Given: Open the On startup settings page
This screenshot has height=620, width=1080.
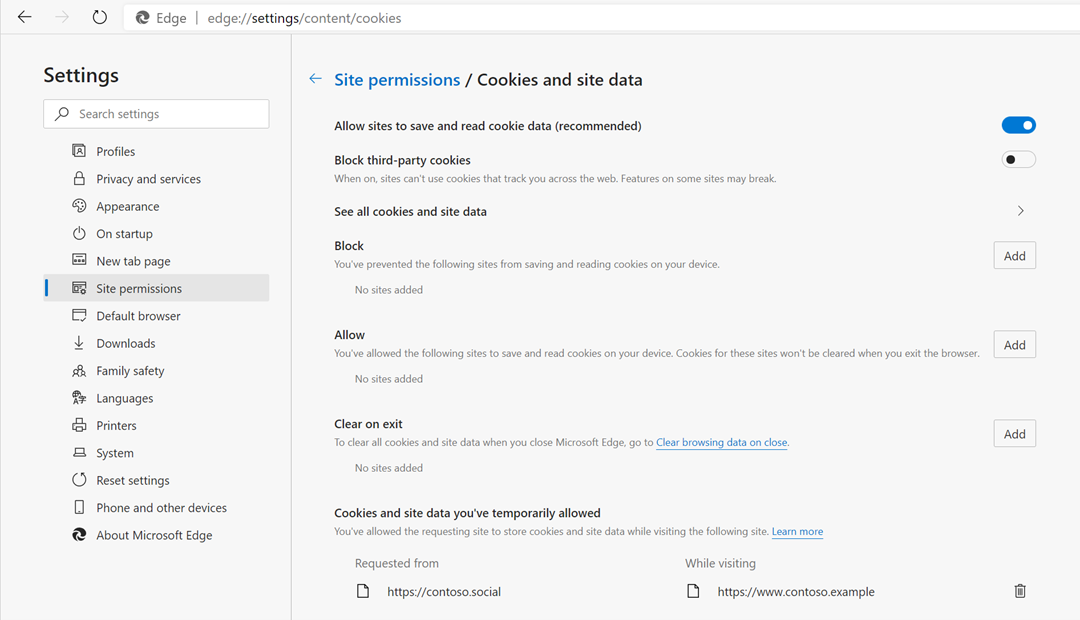Looking at the screenshot, I should click(124, 234).
